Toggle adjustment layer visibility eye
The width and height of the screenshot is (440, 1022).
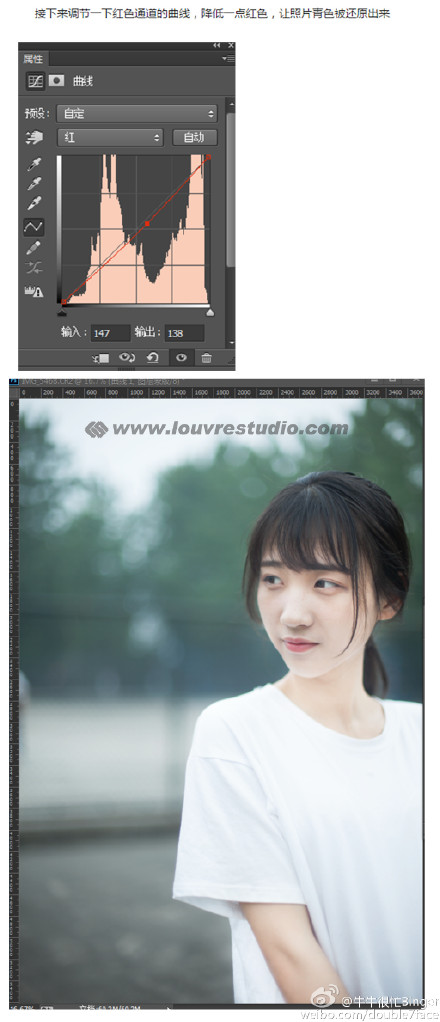tap(181, 357)
